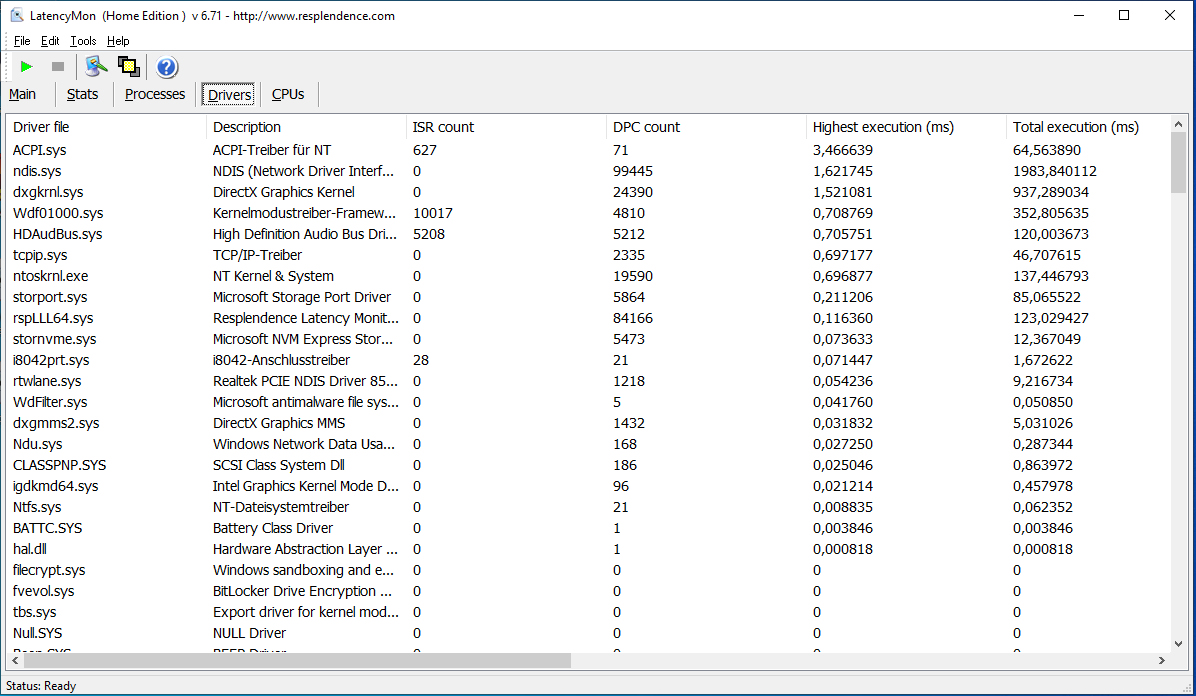
Task: Select the dxgkrnl.sys driver row
Action: coord(588,192)
